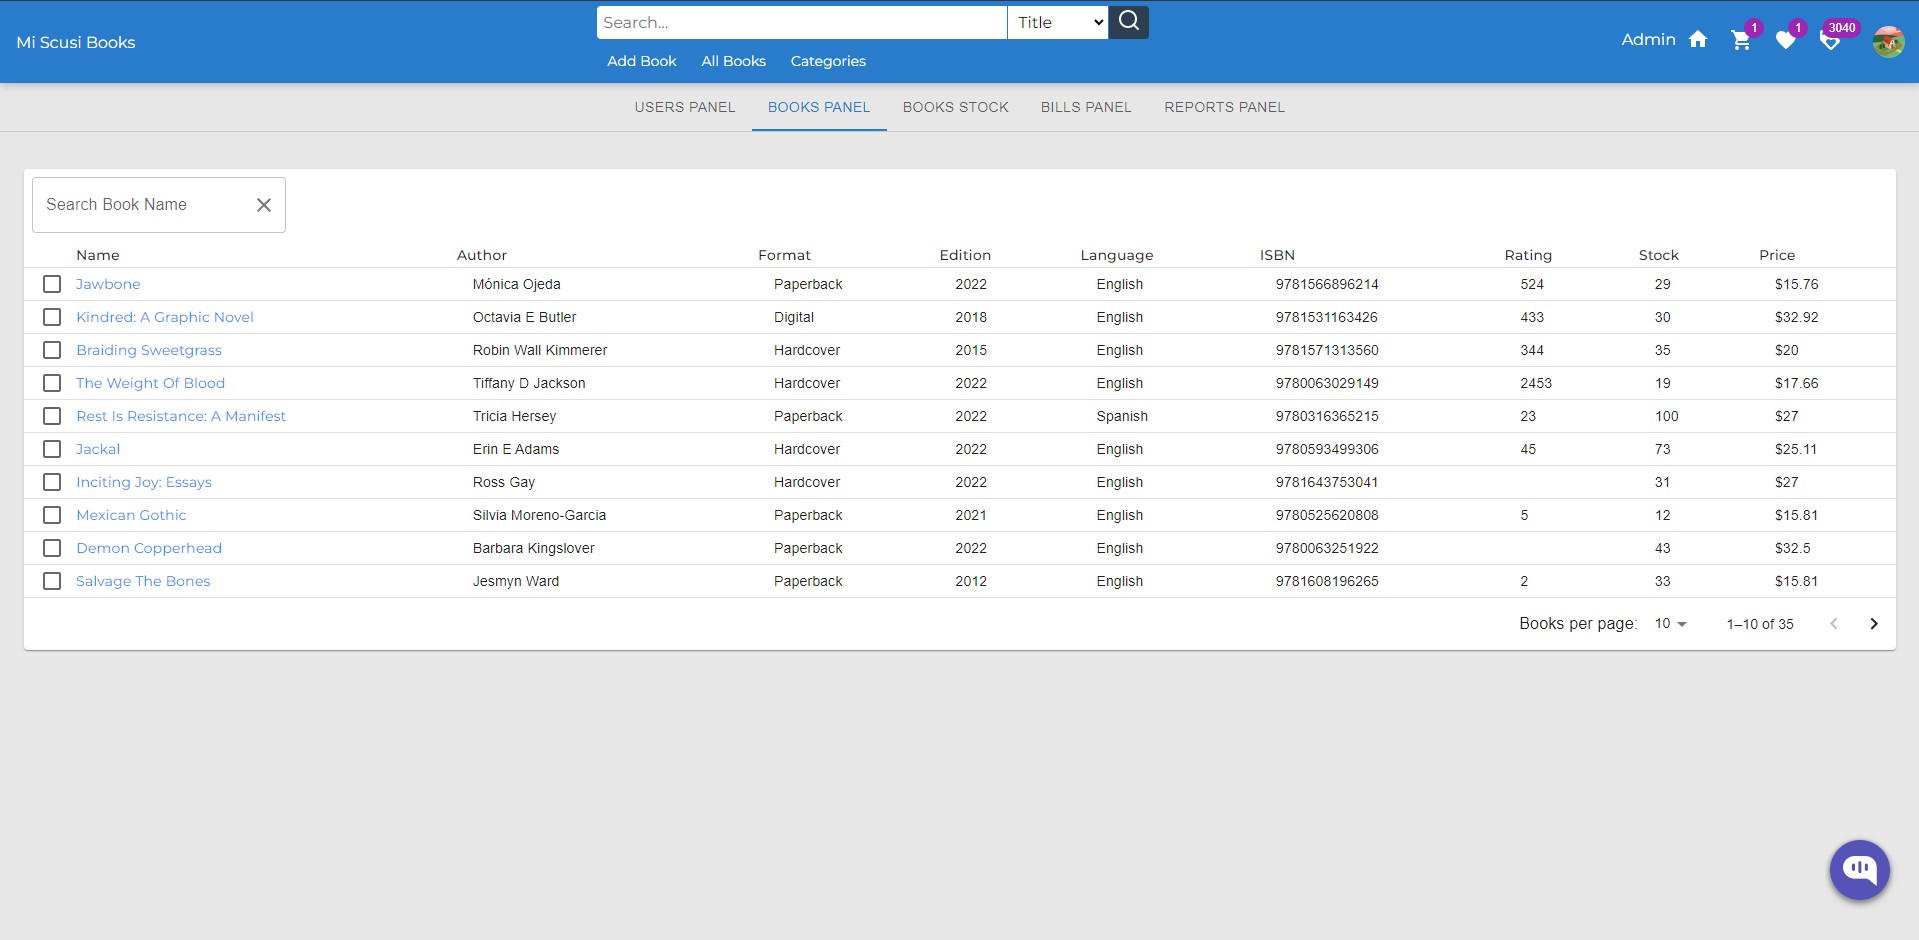
Task: Select Rest Is Resistance row checkbox
Action: pyautogui.click(x=52, y=416)
